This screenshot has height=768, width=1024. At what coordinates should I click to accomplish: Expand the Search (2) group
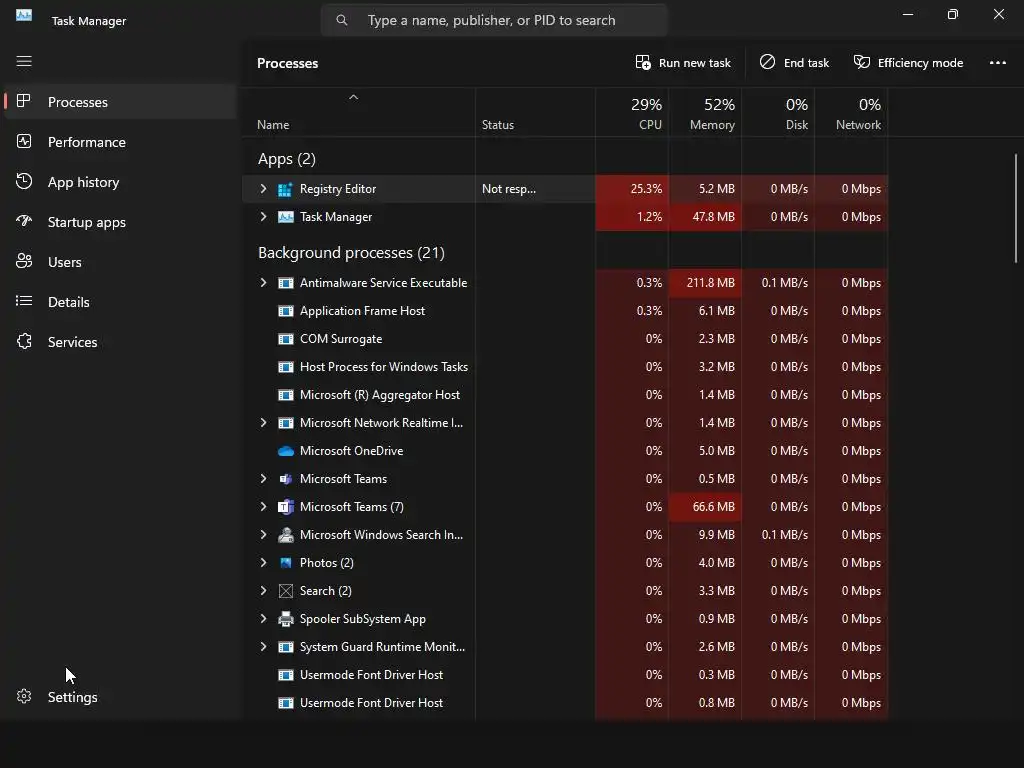point(263,591)
